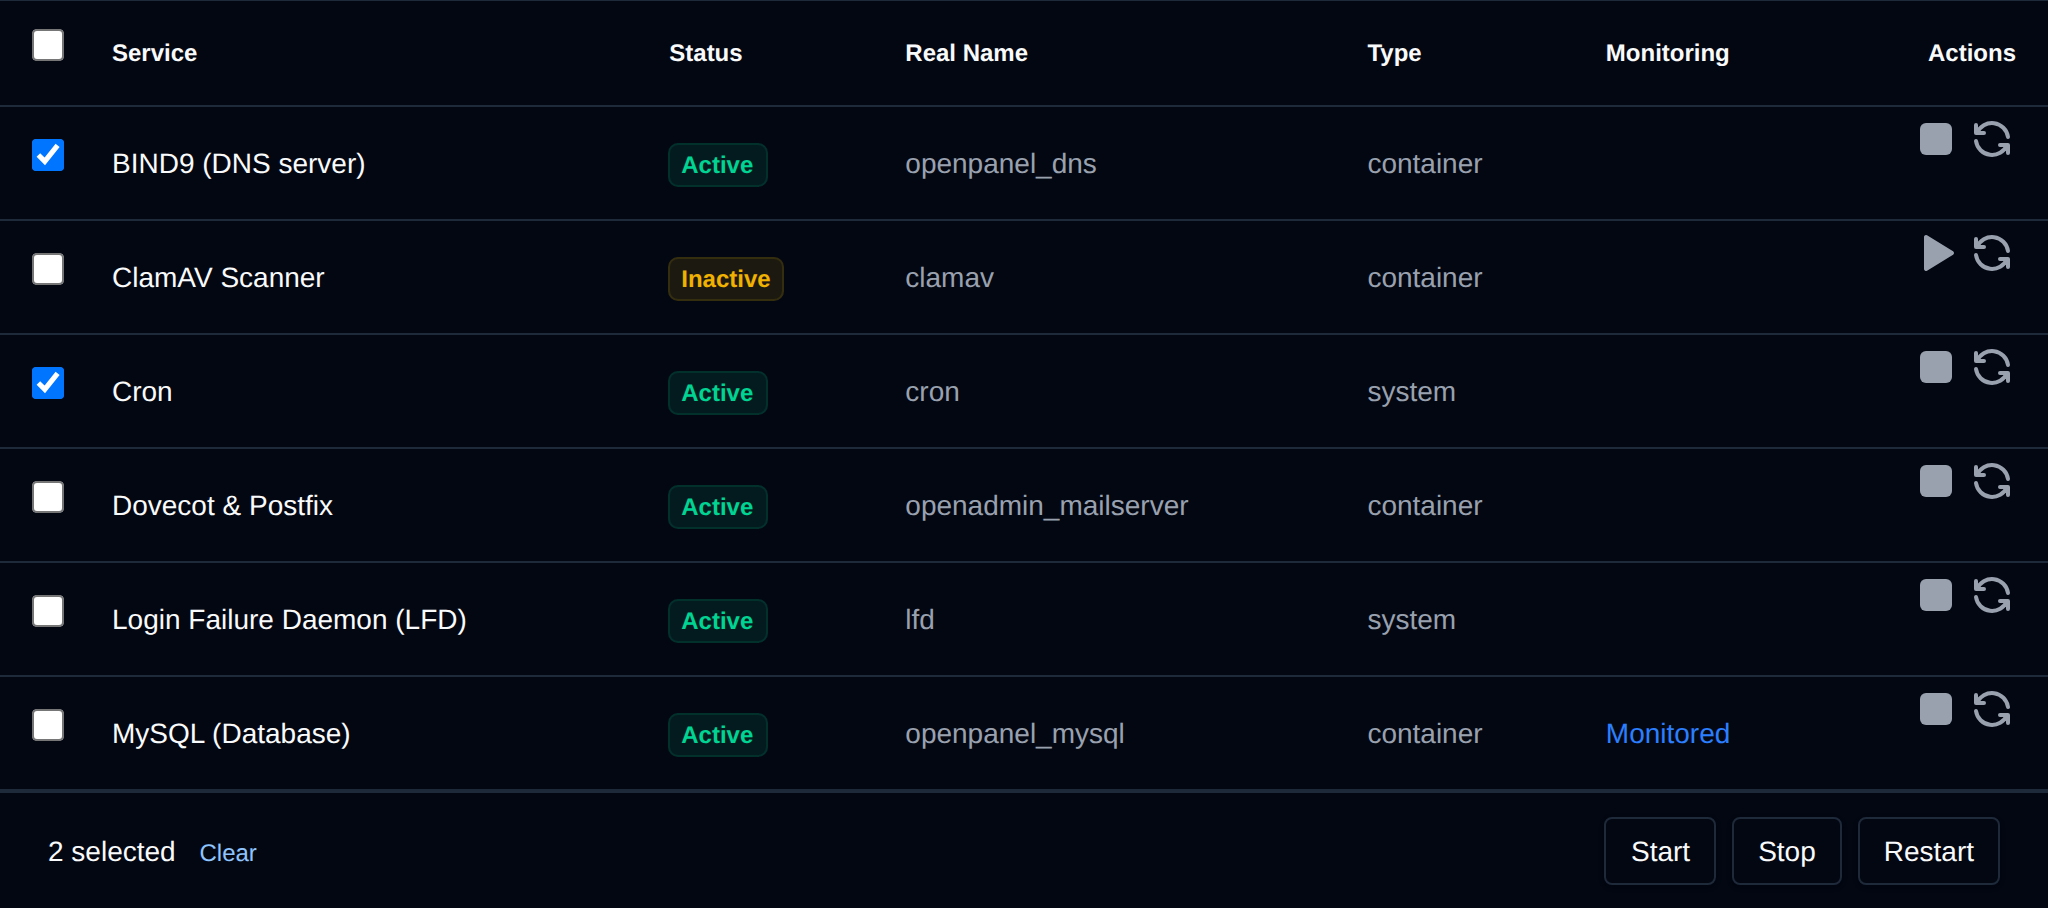Click the Status column header

[705, 53]
